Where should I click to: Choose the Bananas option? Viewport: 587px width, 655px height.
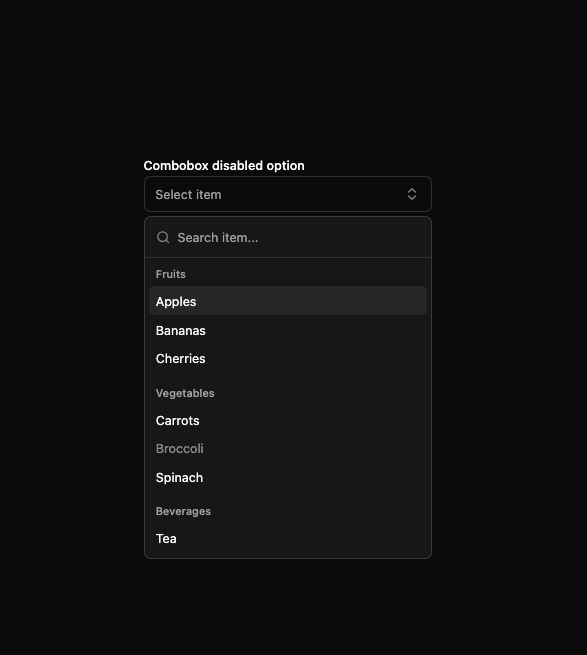pyautogui.click(x=287, y=330)
